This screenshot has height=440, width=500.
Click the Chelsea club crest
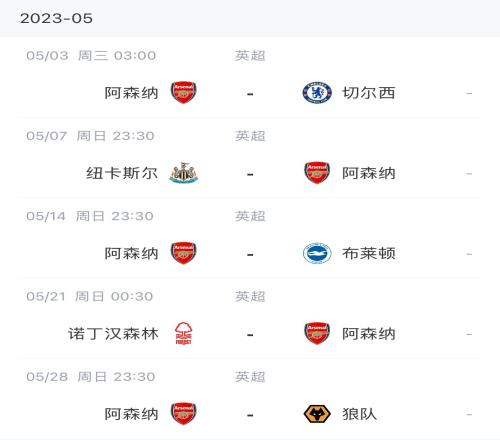click(317, 92)
